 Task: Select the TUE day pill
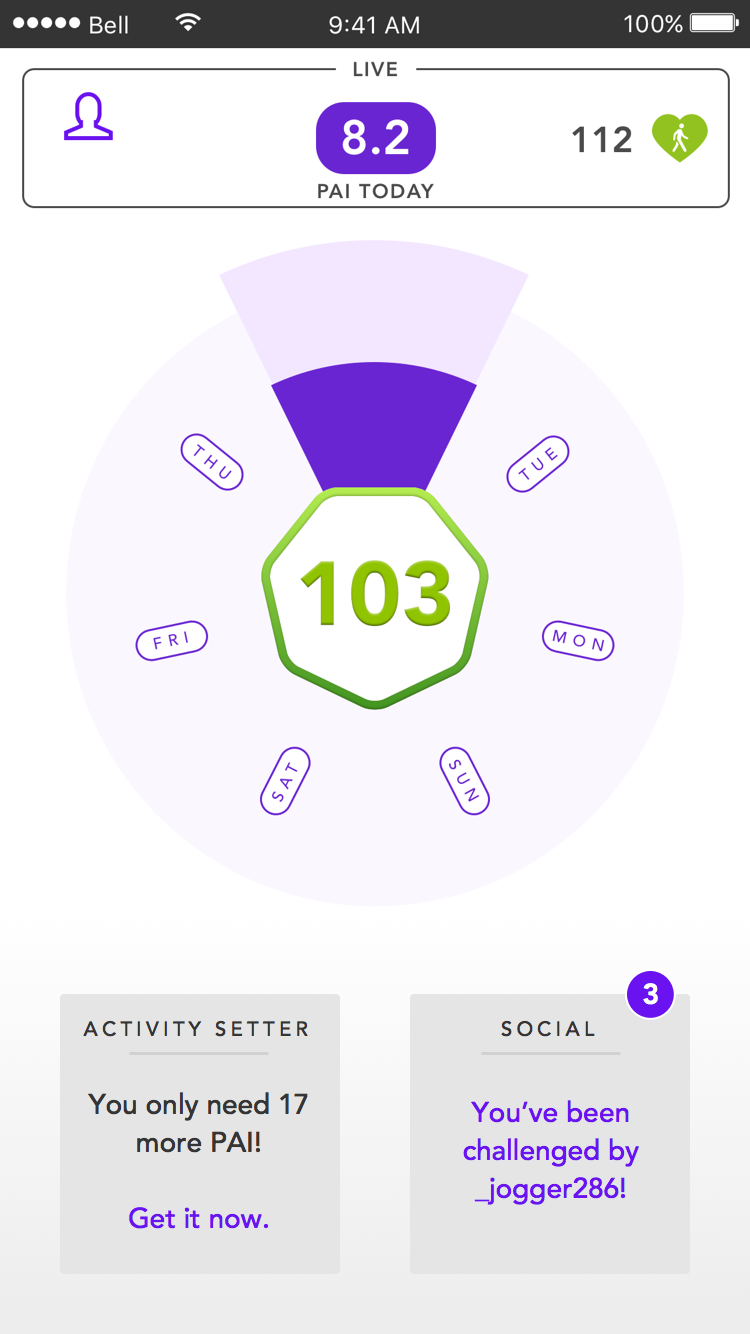click(x=538, y=464)
